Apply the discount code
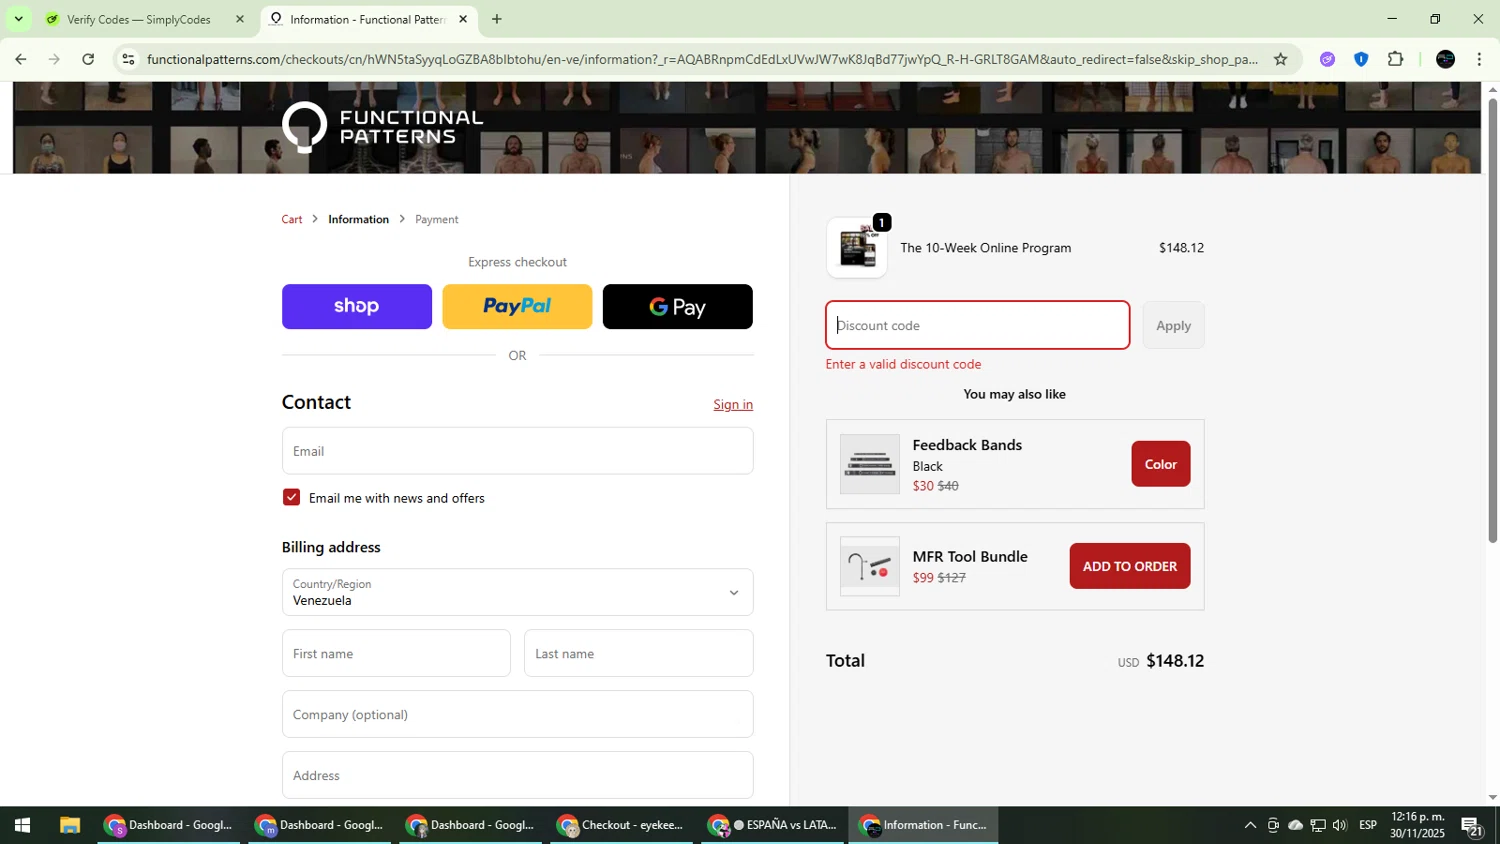This screenshot has width=1500, height=844. pos(1173,325)
